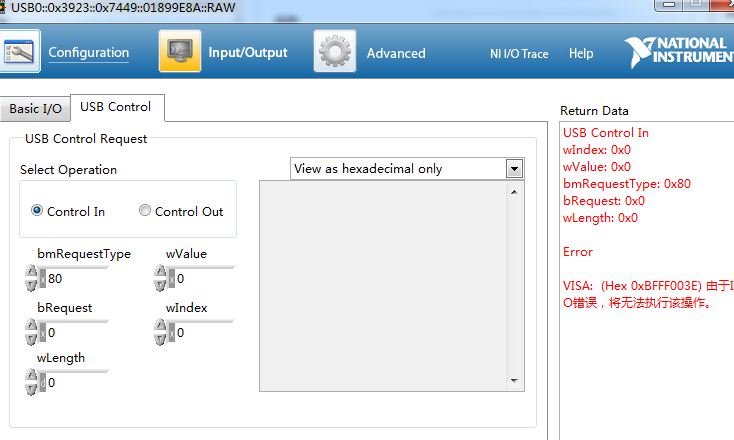The height and width of the screenshot is (440, 734).
Task: Click the wLength stepper arrows
Action: (30, 382)
